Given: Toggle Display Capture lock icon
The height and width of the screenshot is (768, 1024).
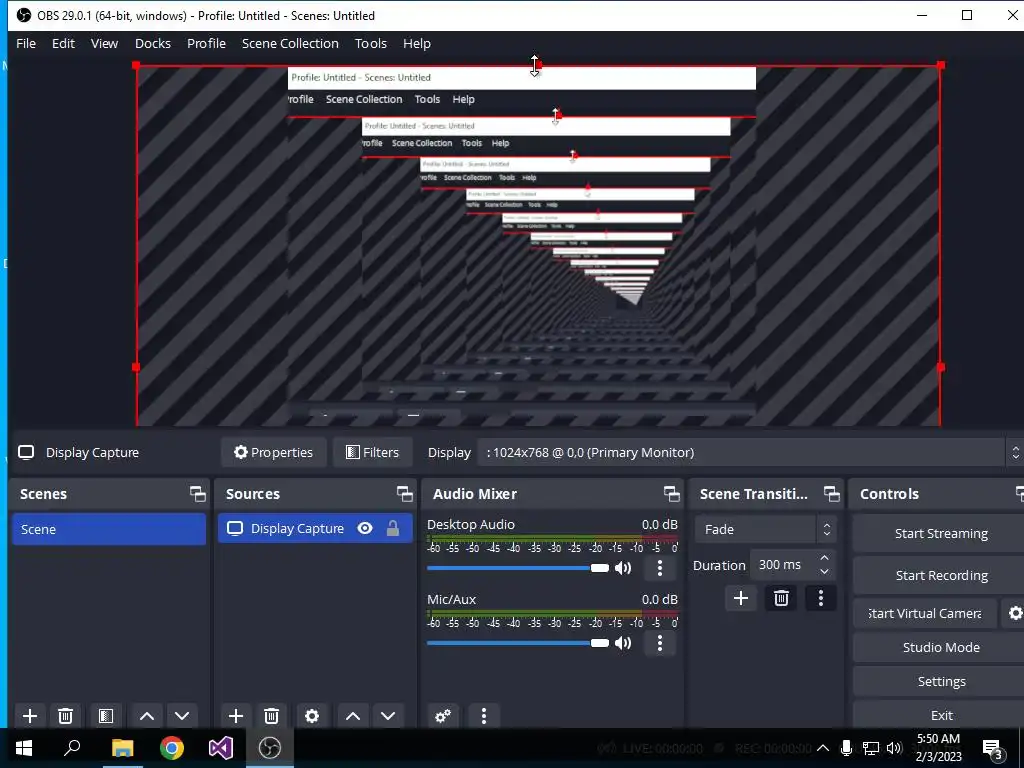Looking at the screenshot, I should (392, 528).
